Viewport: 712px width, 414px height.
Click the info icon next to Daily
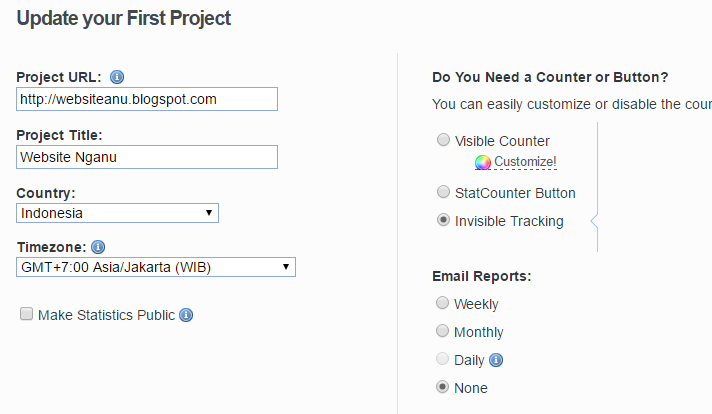pyautogui.click(x=496, y=360)
